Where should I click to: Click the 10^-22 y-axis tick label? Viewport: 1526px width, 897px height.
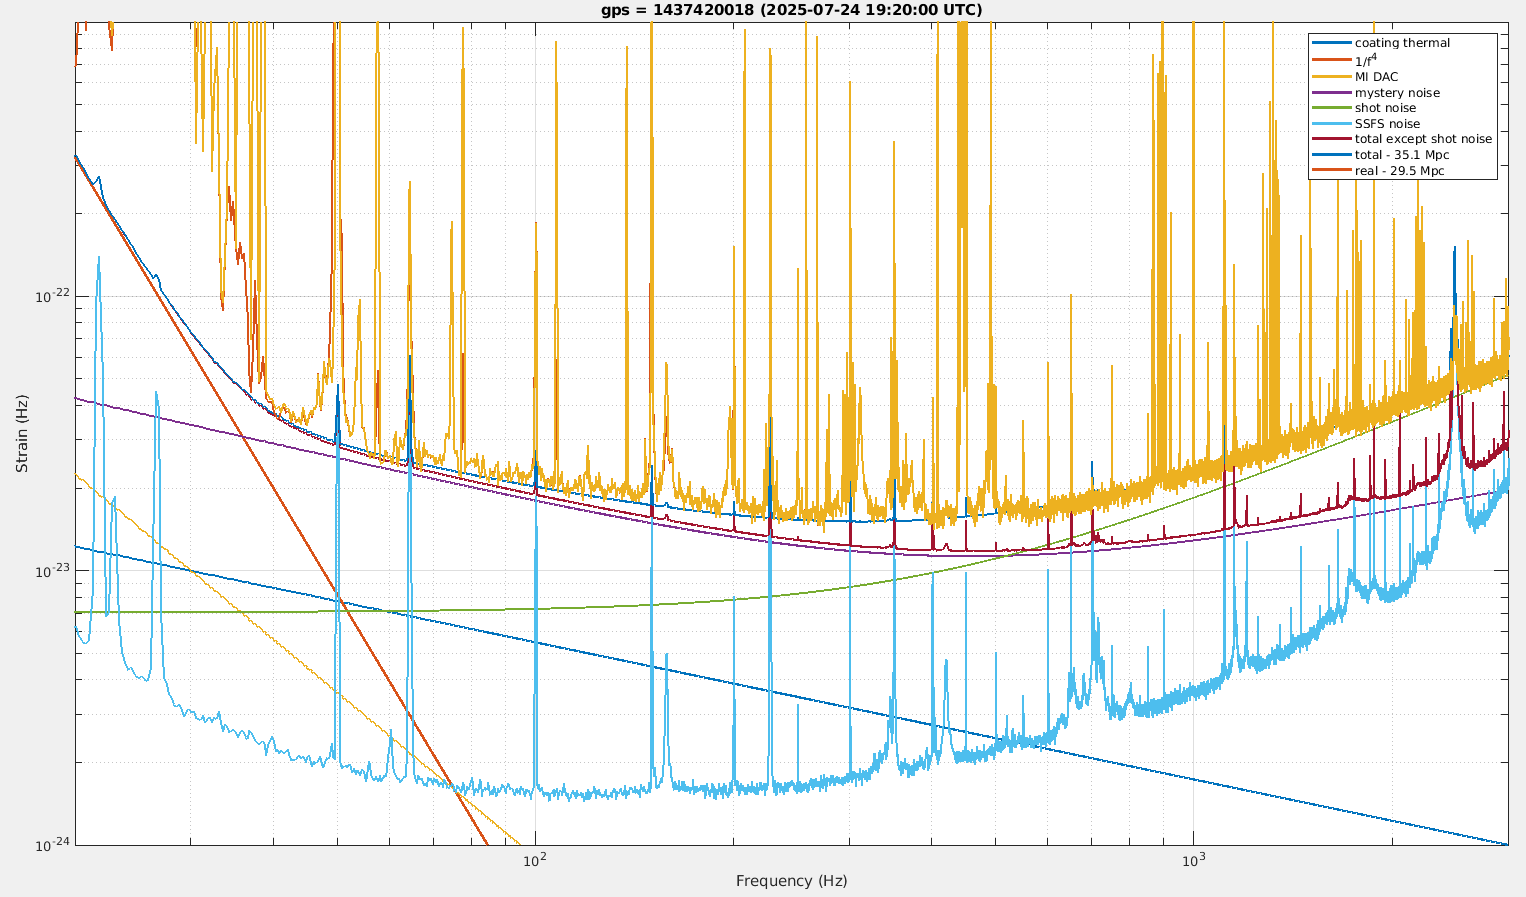click(52, 295)
